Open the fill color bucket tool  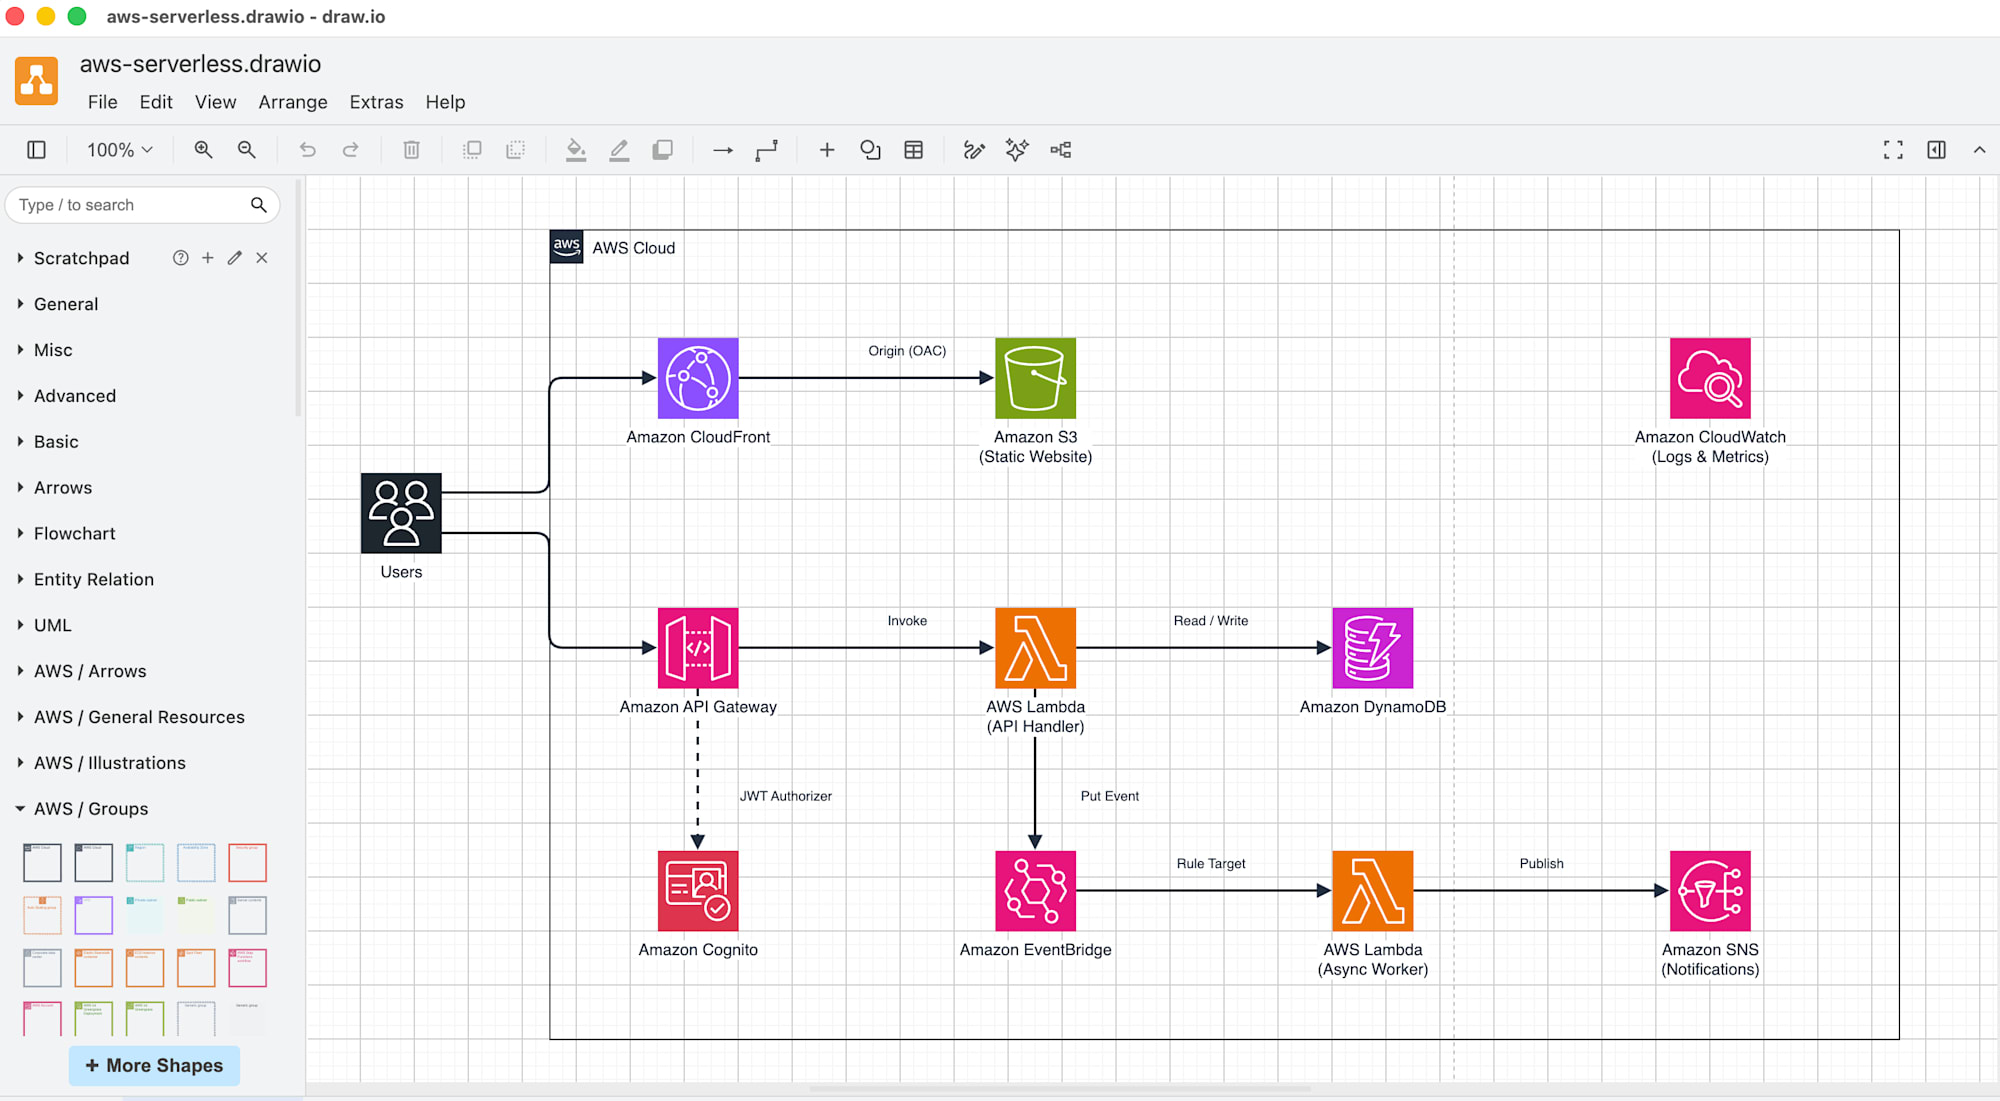click(x=576, y=150)
